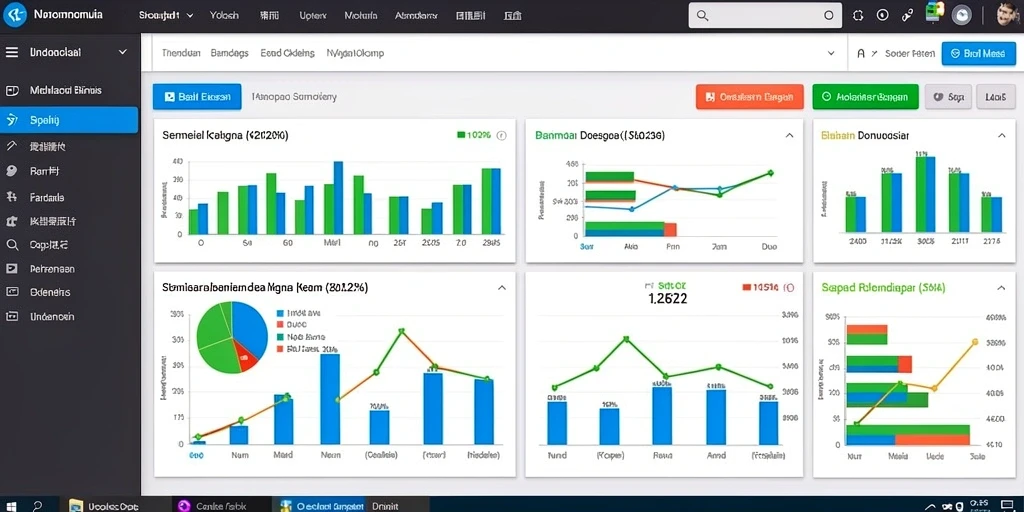Click the green Aolakiser button

(x=865, y=97)
